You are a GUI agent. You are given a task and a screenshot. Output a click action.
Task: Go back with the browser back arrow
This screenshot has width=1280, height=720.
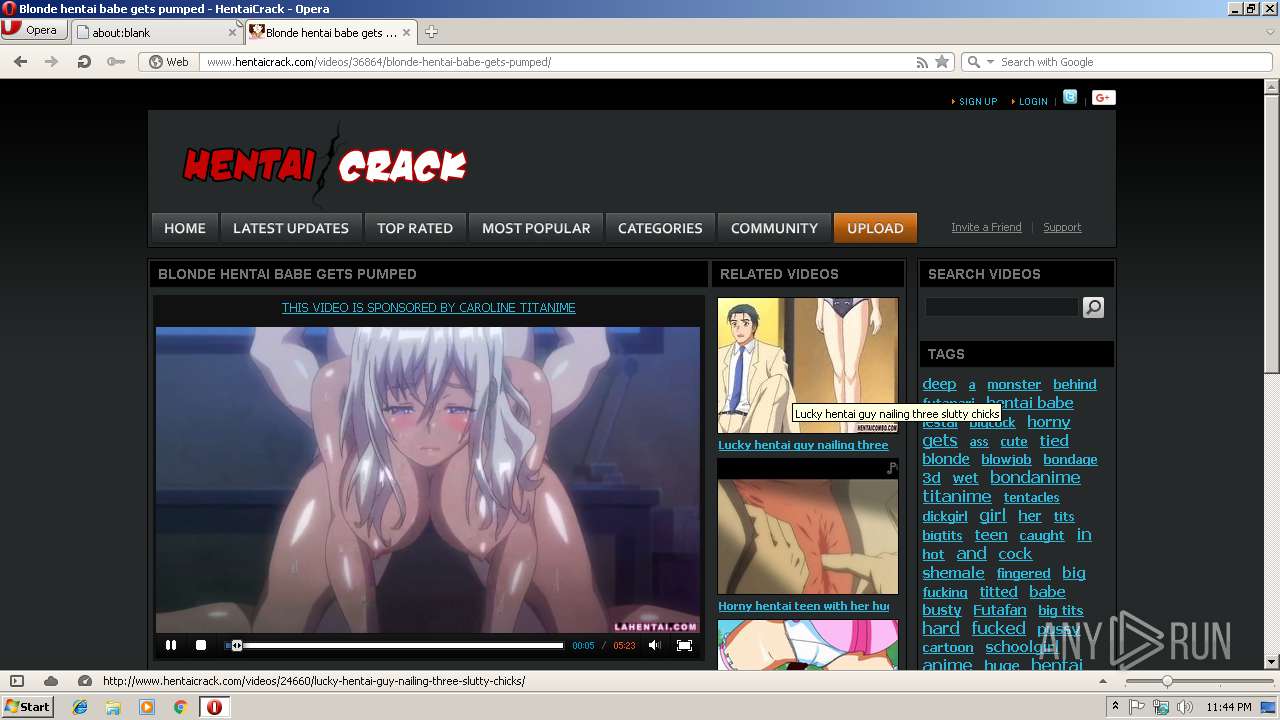(20, 62)
